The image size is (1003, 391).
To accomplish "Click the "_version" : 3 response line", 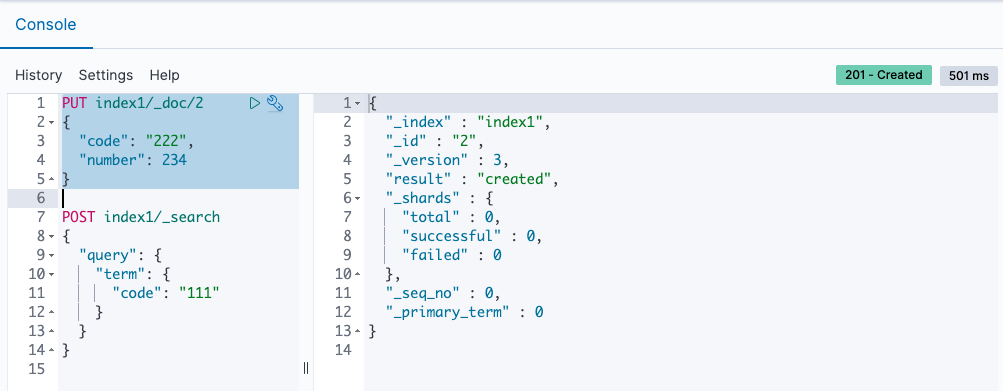I will pyautogui.click(x=447, y=160).
